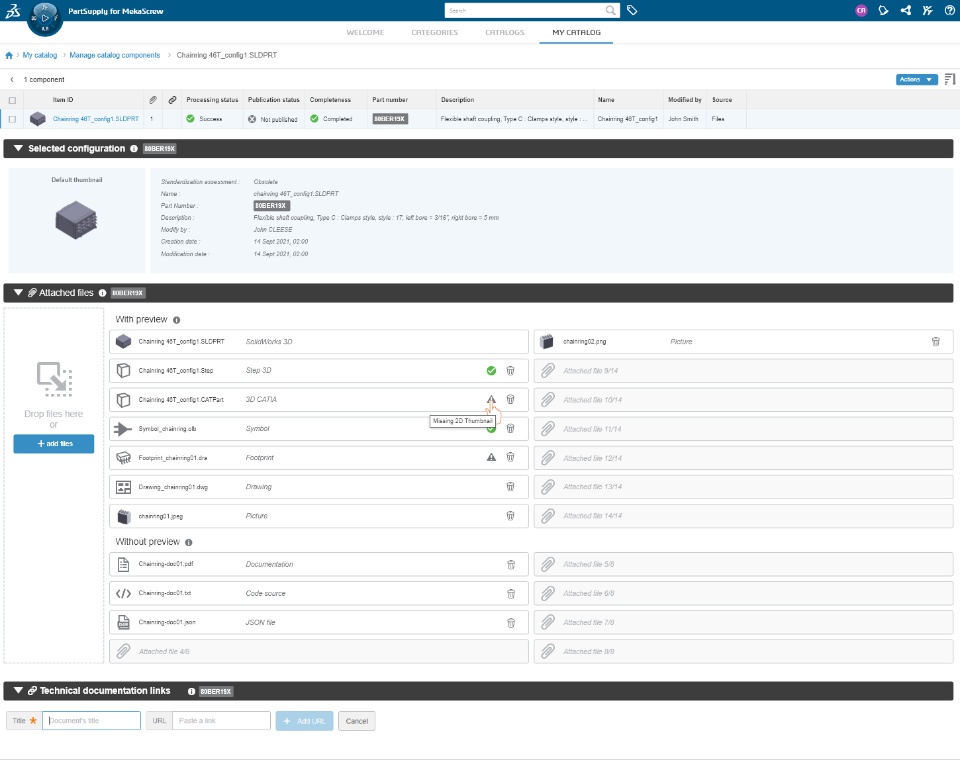
Task: Open the share icon in top bar
Action: [x=906, y=10]
